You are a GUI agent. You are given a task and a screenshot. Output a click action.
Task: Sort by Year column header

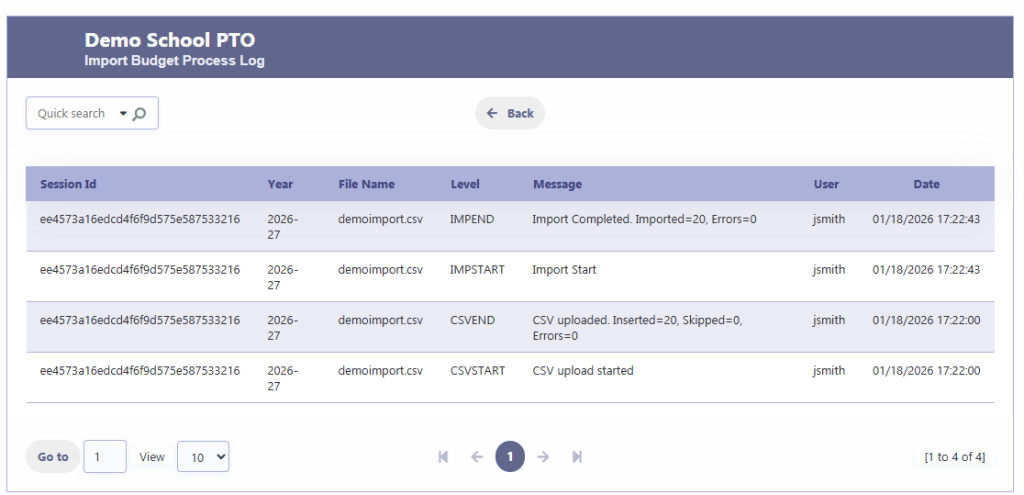[280, 184]
